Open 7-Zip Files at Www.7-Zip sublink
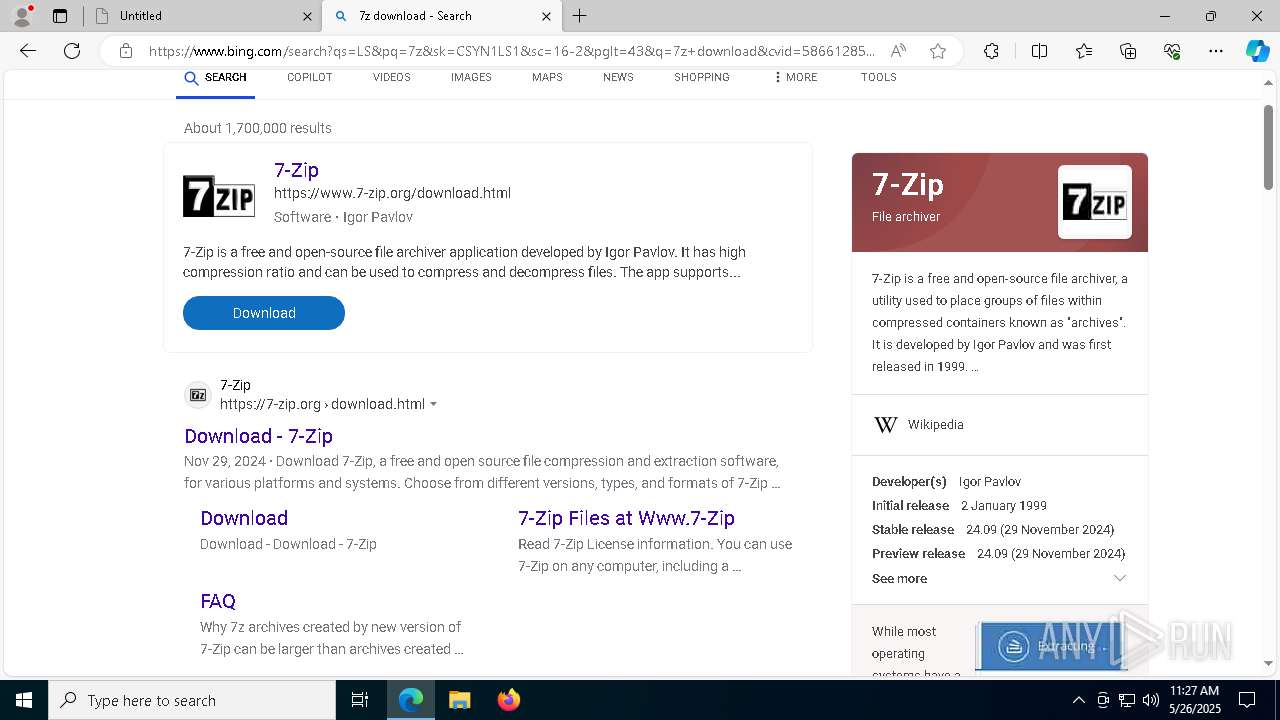 (x=626, y=518)
